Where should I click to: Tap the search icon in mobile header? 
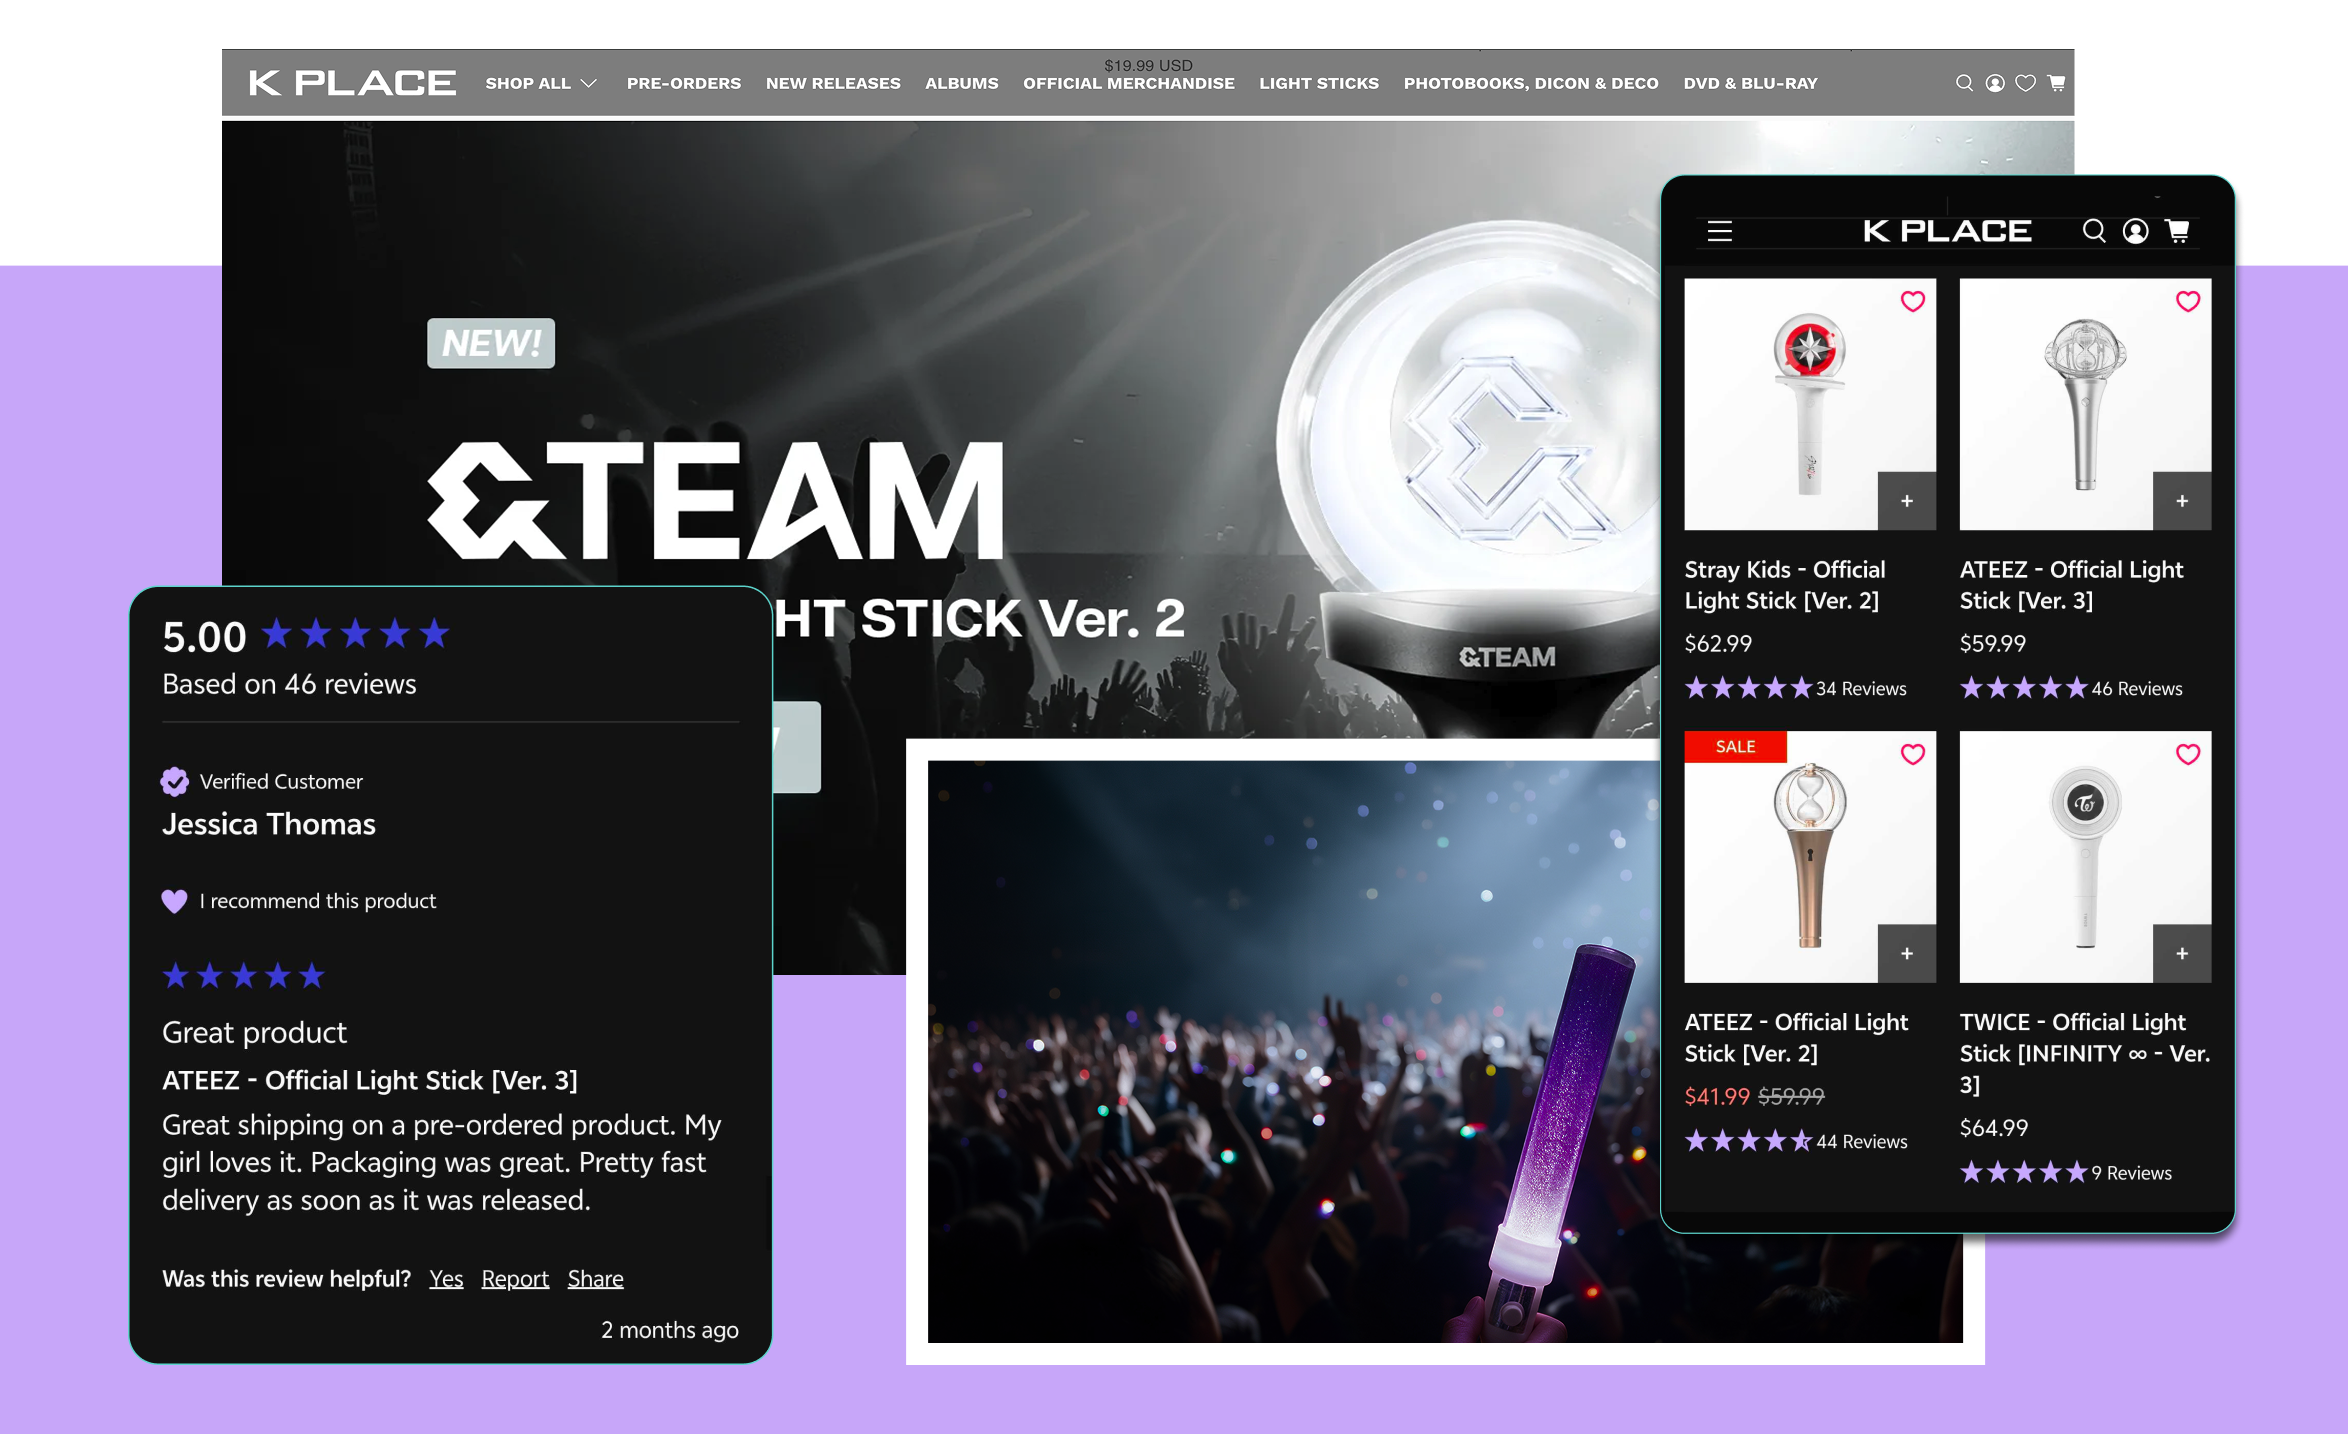(x=2094, y=231)
